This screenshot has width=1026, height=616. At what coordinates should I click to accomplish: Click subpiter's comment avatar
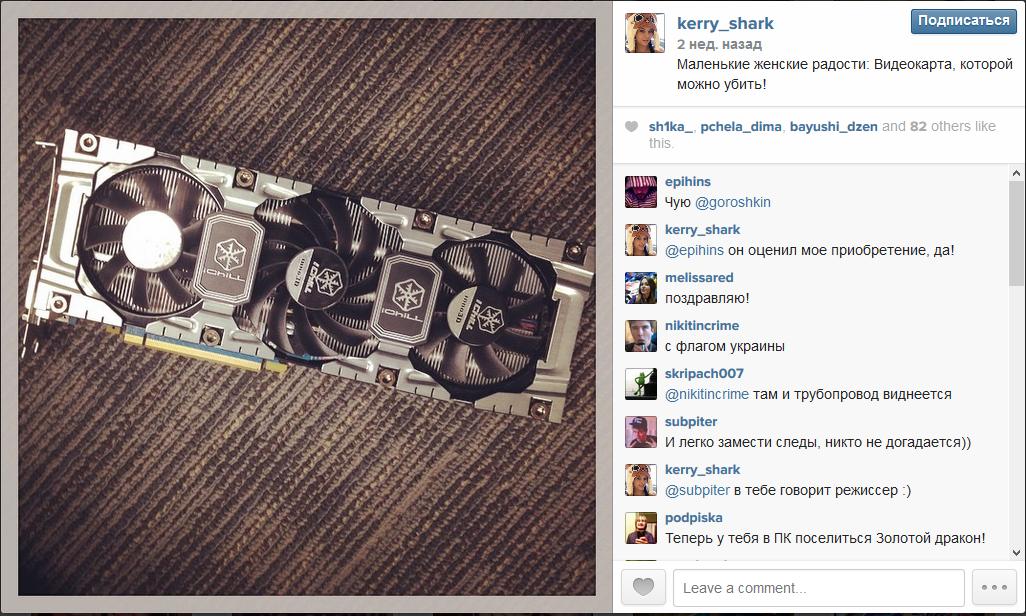[641, 432]
